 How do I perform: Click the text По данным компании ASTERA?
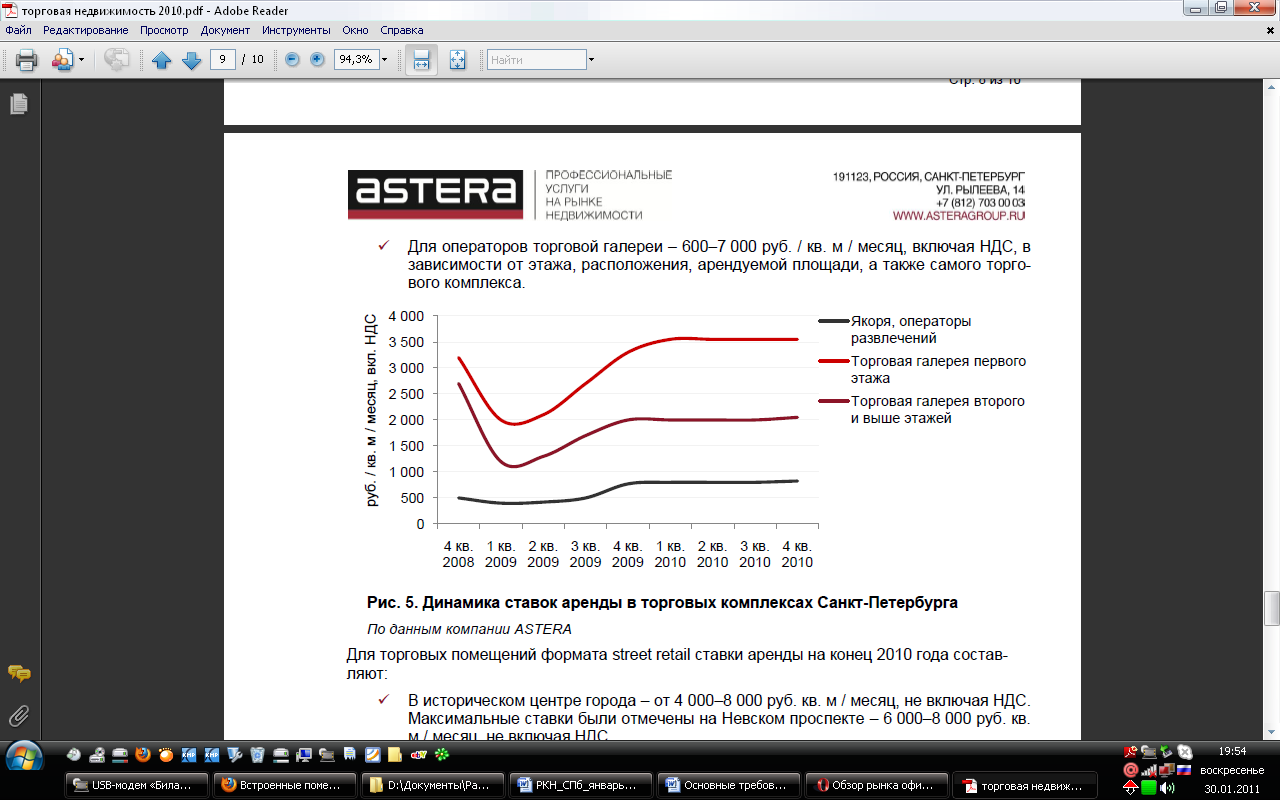469,629
